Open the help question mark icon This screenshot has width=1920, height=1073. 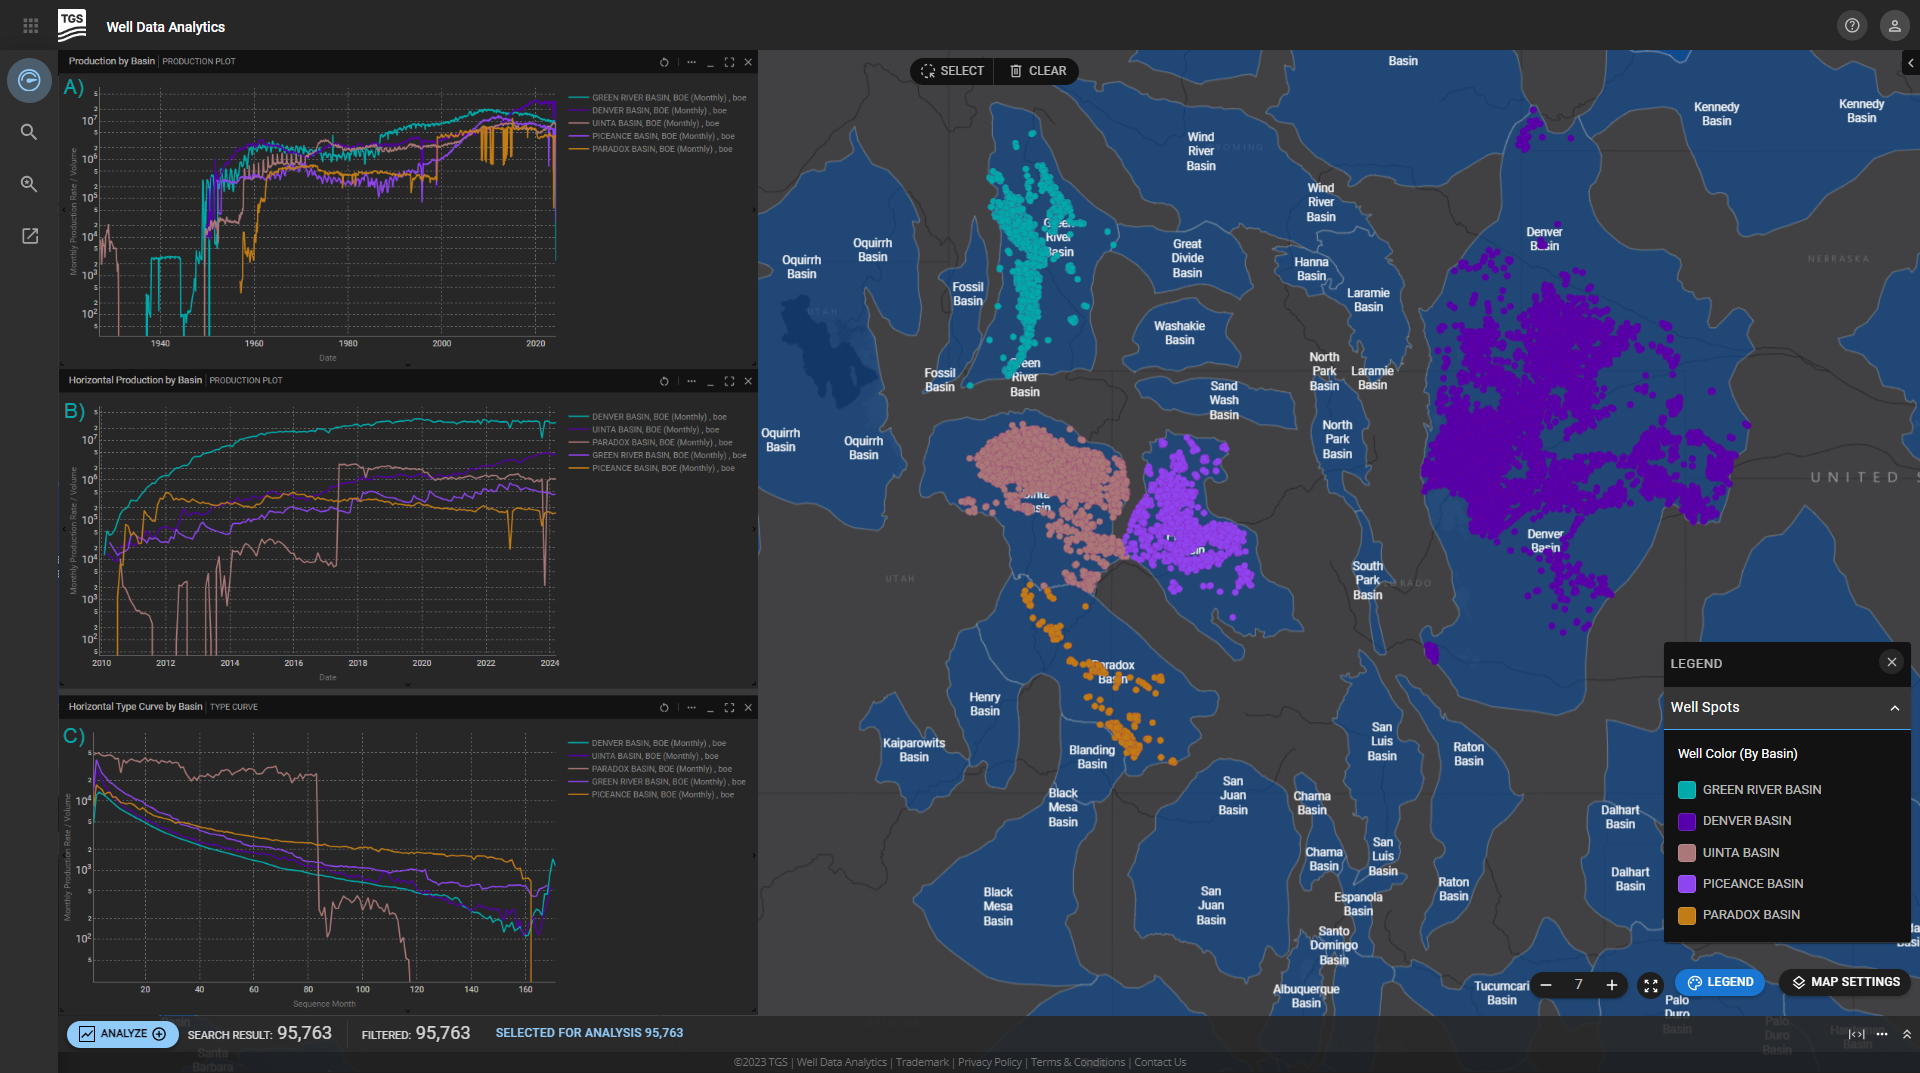click(x=1852, y=26)
